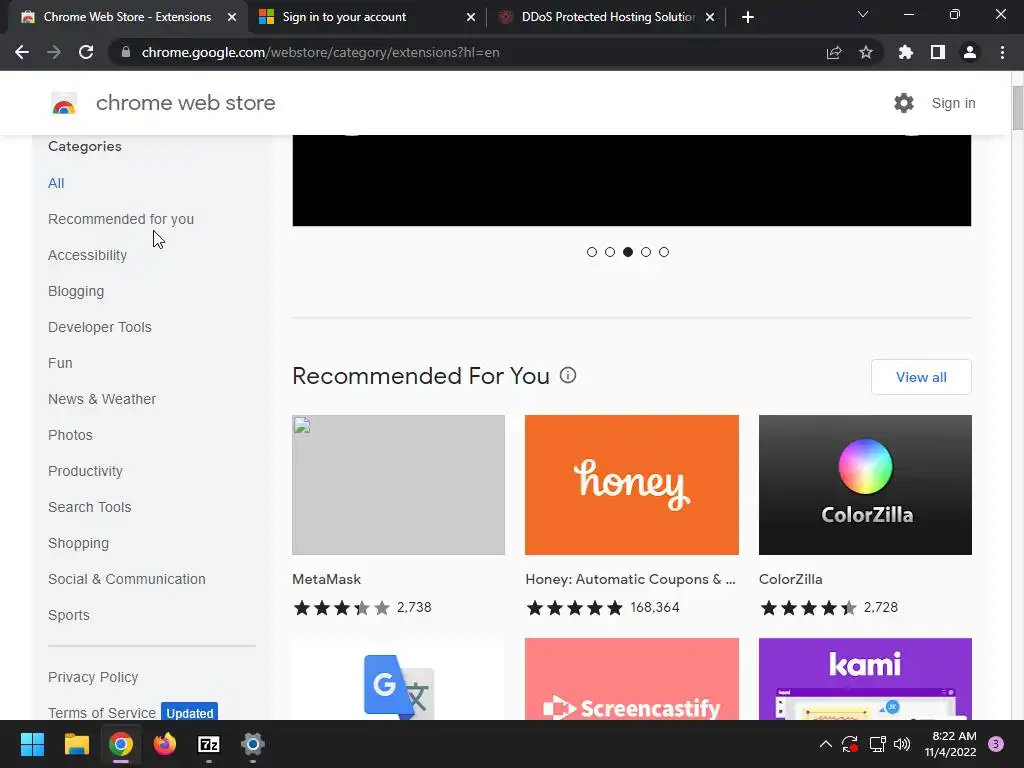Open Chrome's three-dot menu
The height and width of the screenshot is (768, 1024).
coord(1002,52)
